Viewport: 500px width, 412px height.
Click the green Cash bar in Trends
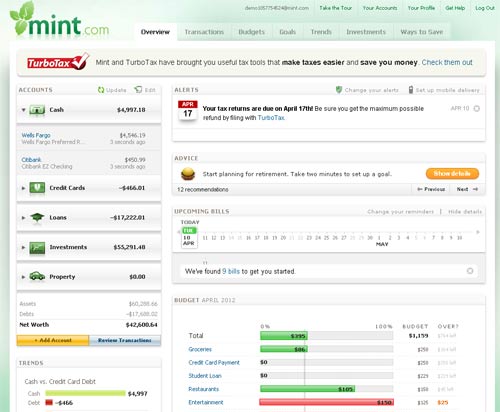(x=85, y=394)
